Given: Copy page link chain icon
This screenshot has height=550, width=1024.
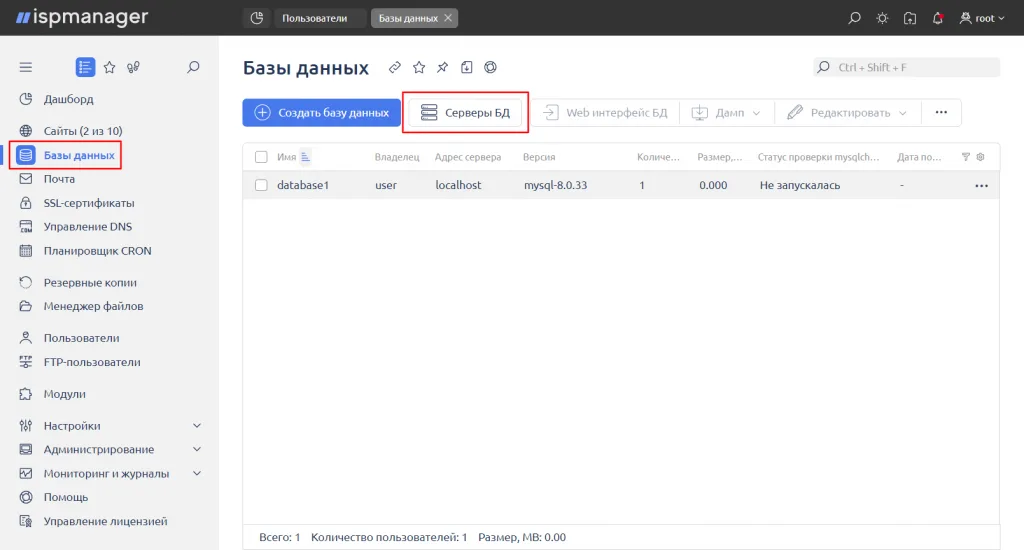Looking at the screenshot, I should tap(394, 67).
